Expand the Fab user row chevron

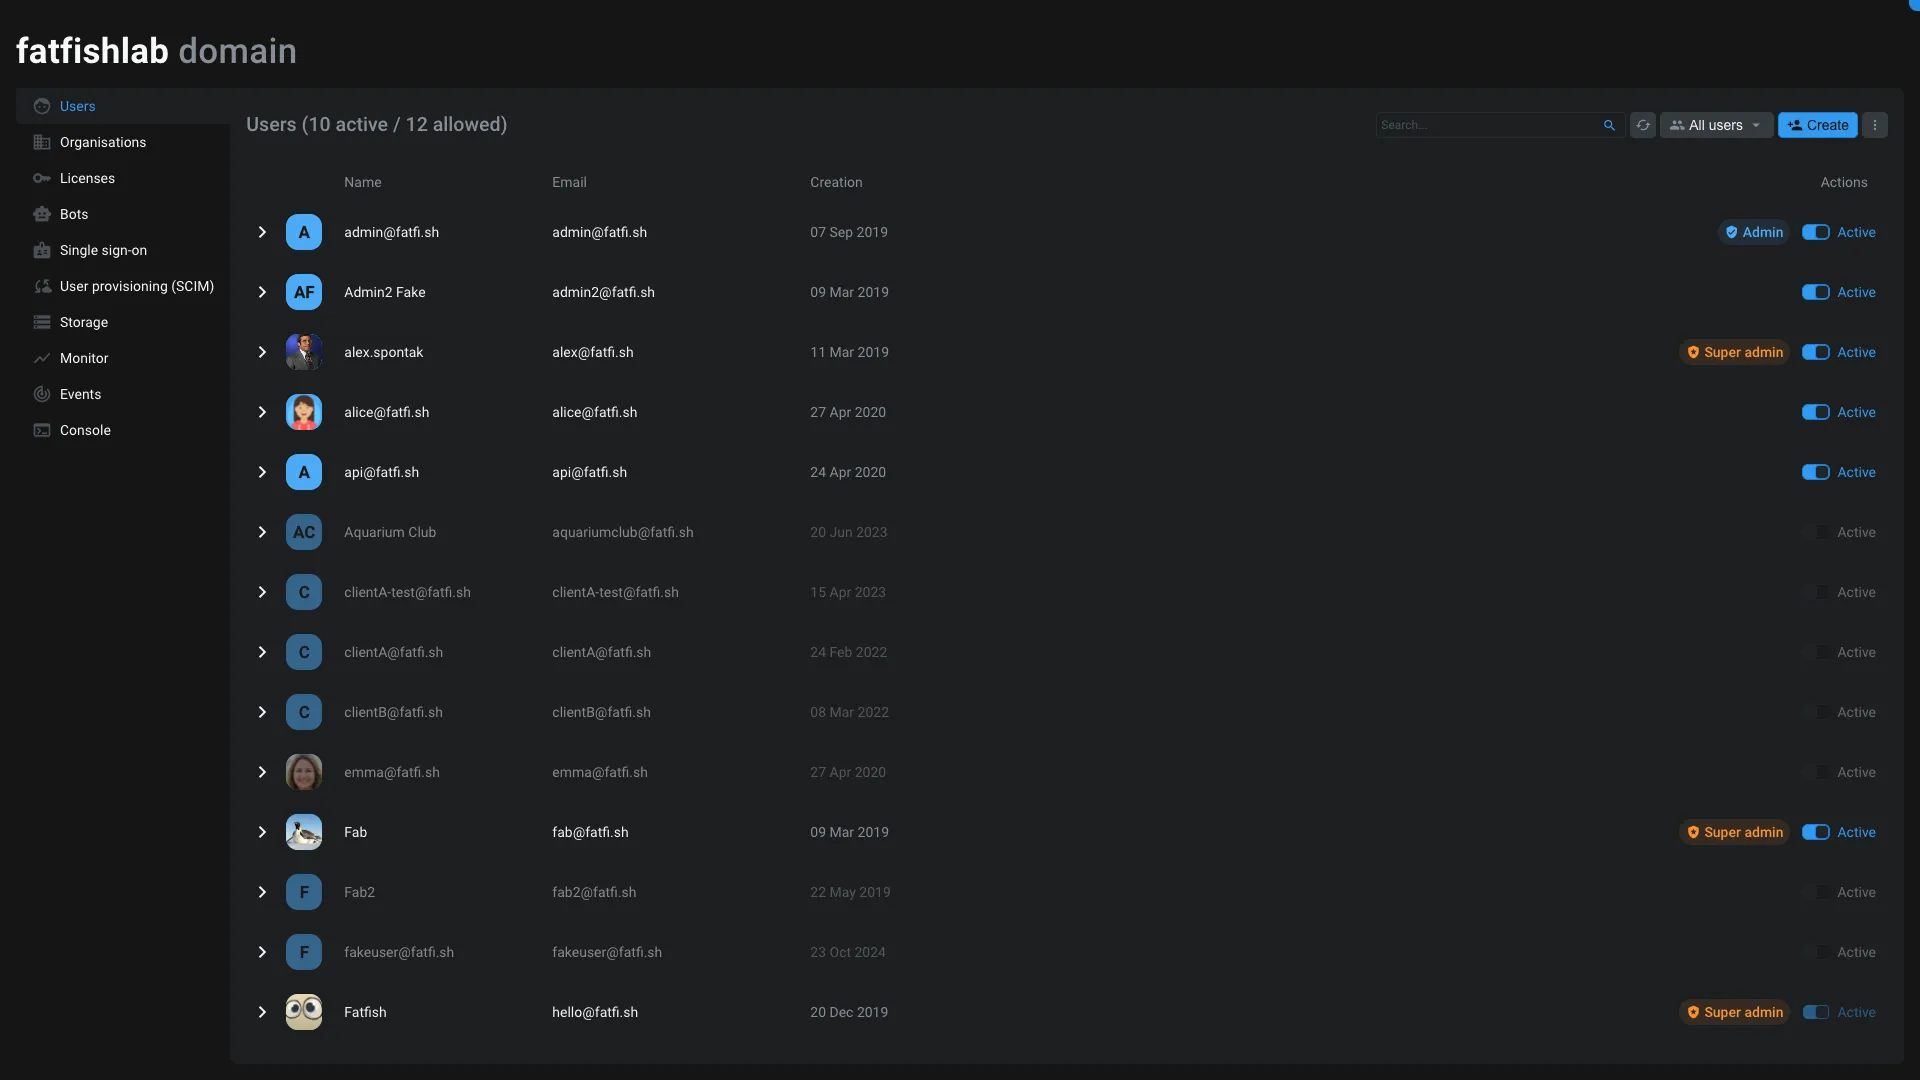click(x=262, y=832)
